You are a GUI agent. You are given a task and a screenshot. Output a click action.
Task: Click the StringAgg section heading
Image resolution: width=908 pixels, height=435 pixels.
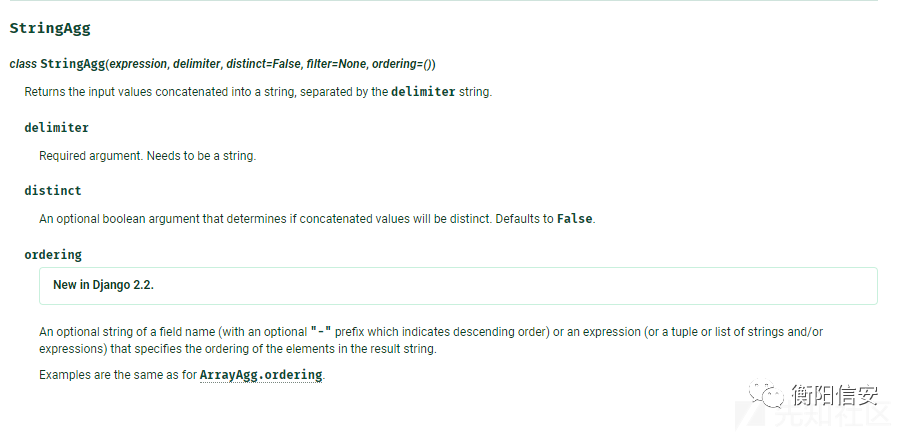tap(50, 28)
